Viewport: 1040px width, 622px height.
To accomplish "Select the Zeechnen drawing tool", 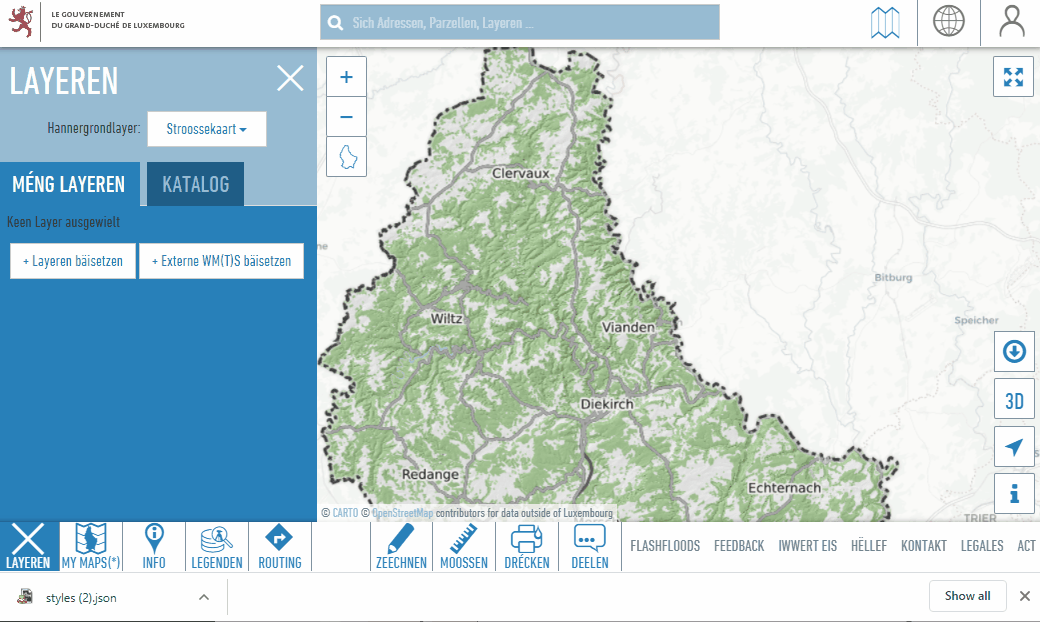I will tap(401, 547).
